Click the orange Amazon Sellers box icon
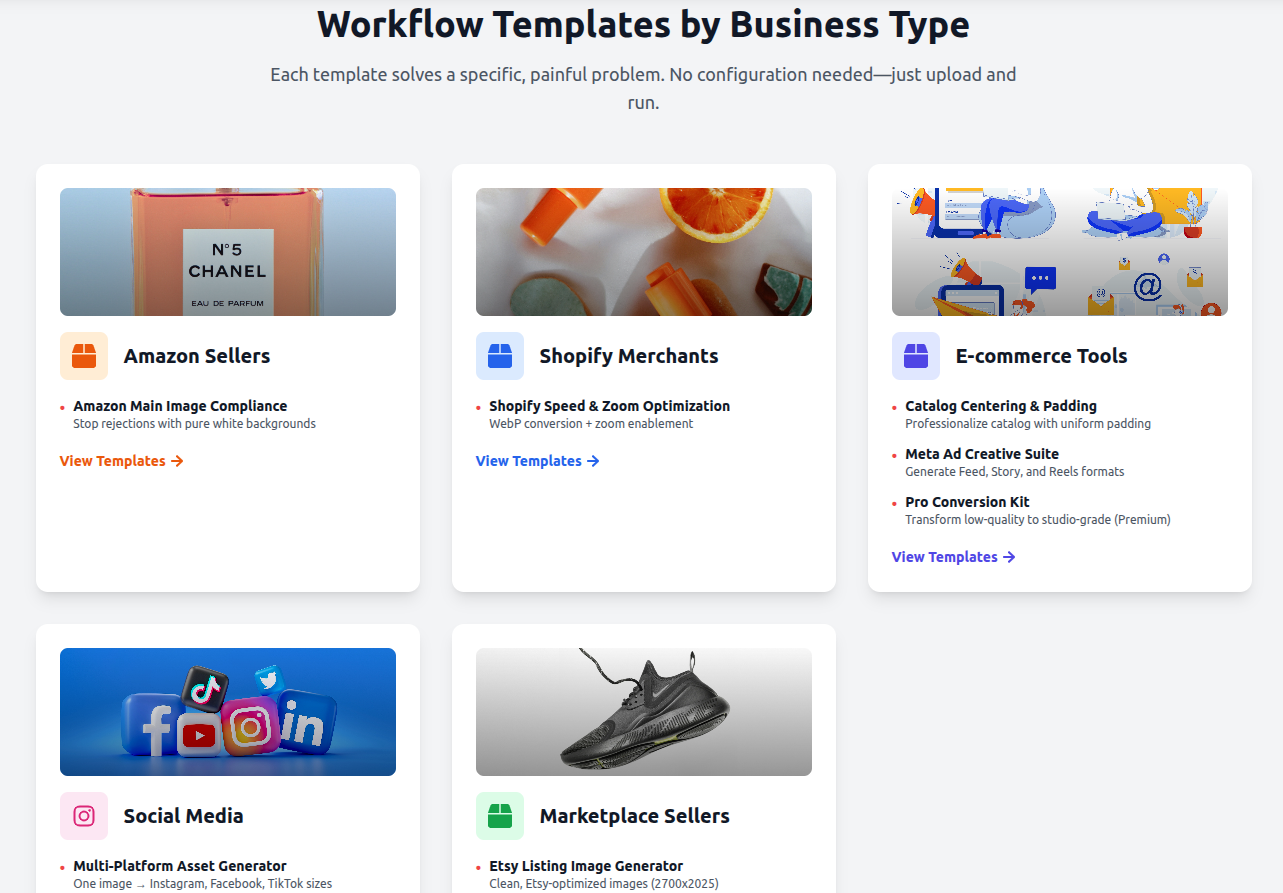Image resolution: width=1283 pixels, height=893 pixels. (x=84, y=356)
